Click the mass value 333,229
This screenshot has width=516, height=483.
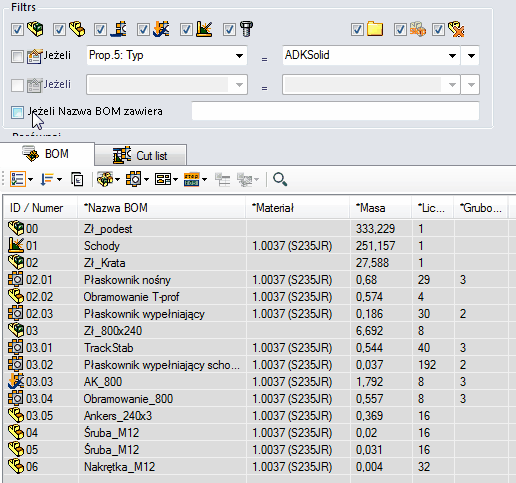375,229
